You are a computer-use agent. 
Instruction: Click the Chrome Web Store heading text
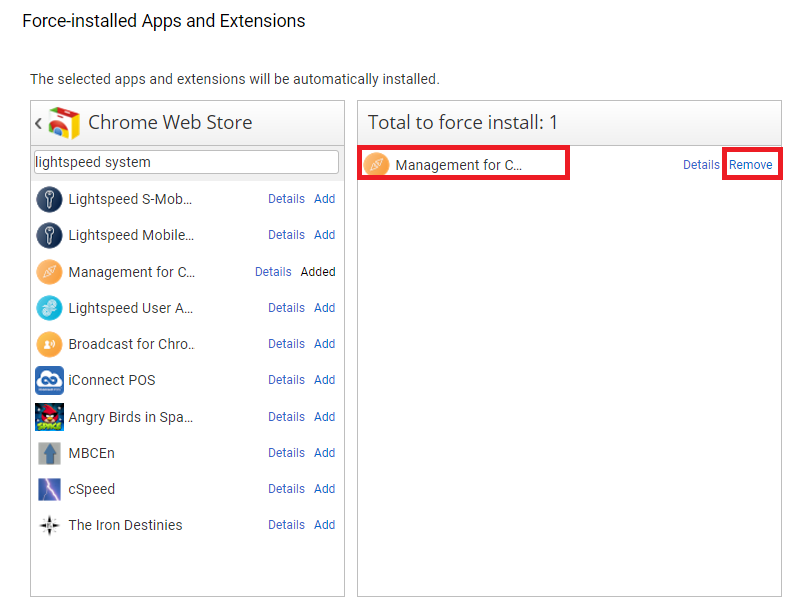(170, 122)
